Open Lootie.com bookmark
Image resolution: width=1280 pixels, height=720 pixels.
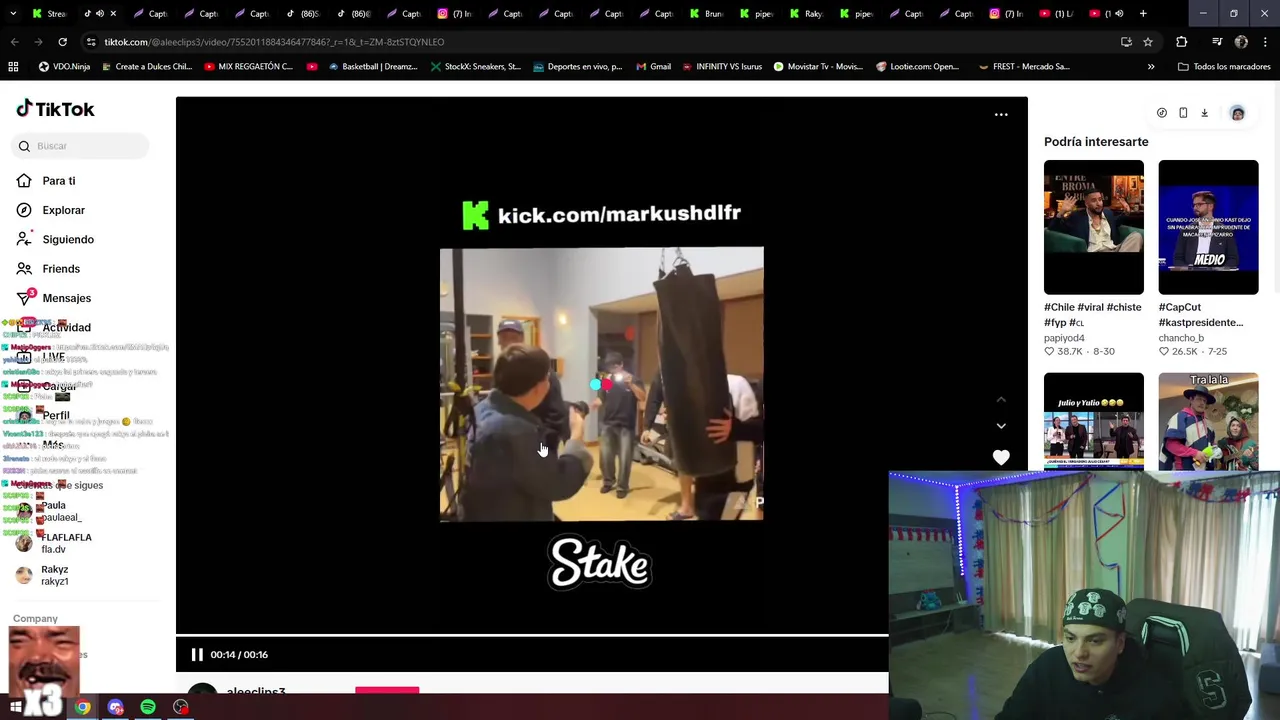[917, 67]
